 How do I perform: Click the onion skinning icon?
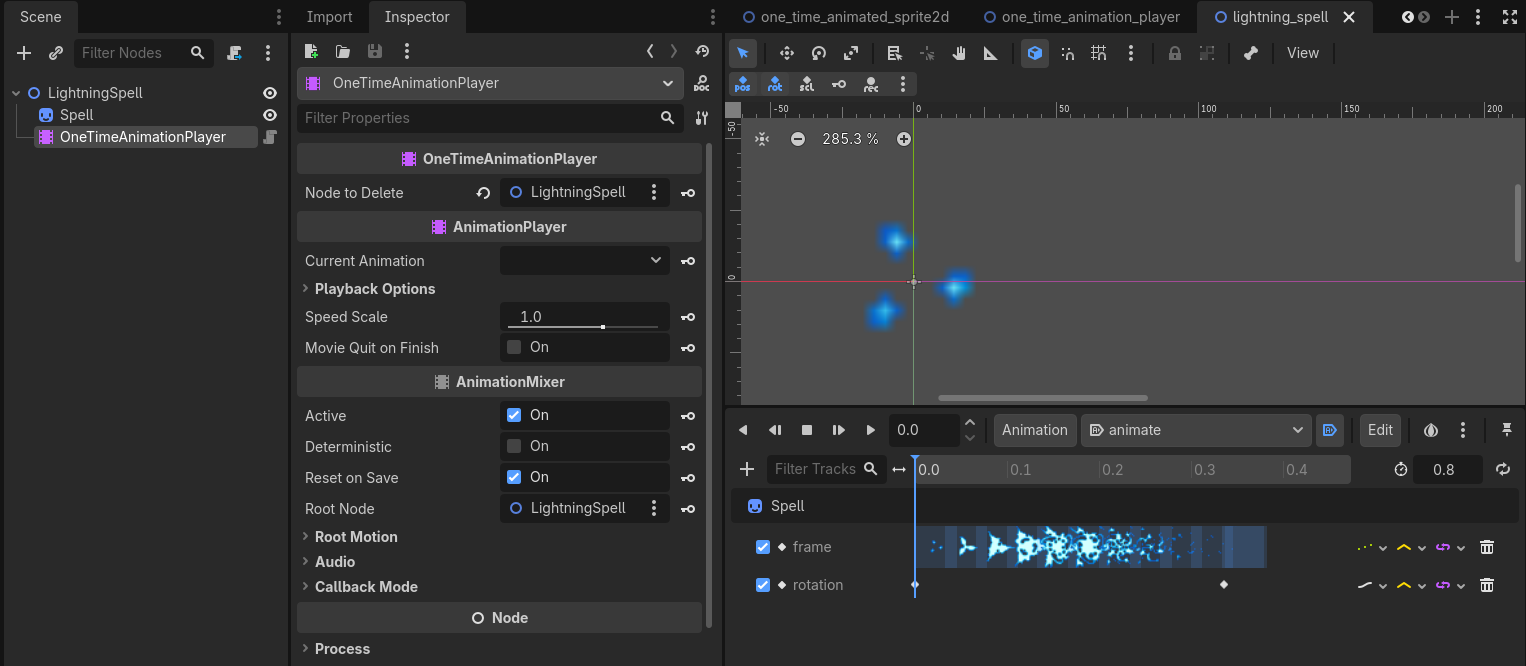[x=1431, y=430]
